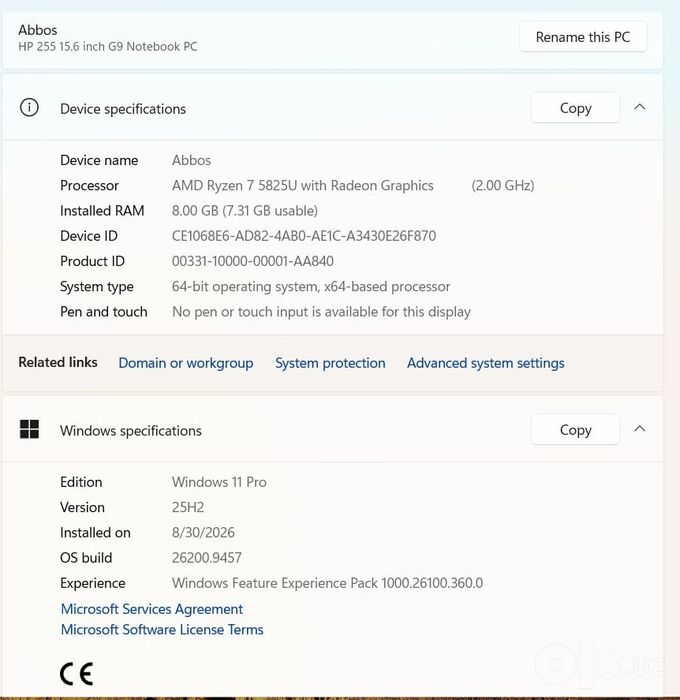The image size is (680, 700).
Task: Click the Windows specifications heading
Action: 131,431
